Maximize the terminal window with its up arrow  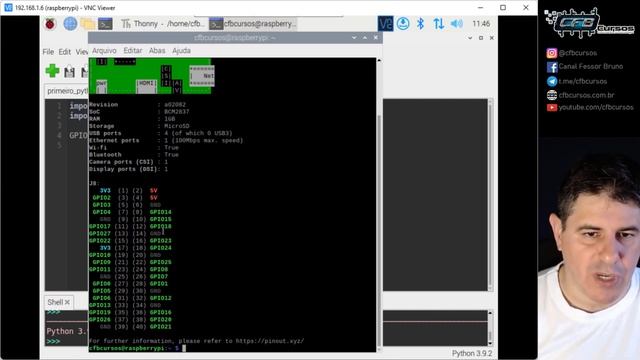[x=365, y=38]
